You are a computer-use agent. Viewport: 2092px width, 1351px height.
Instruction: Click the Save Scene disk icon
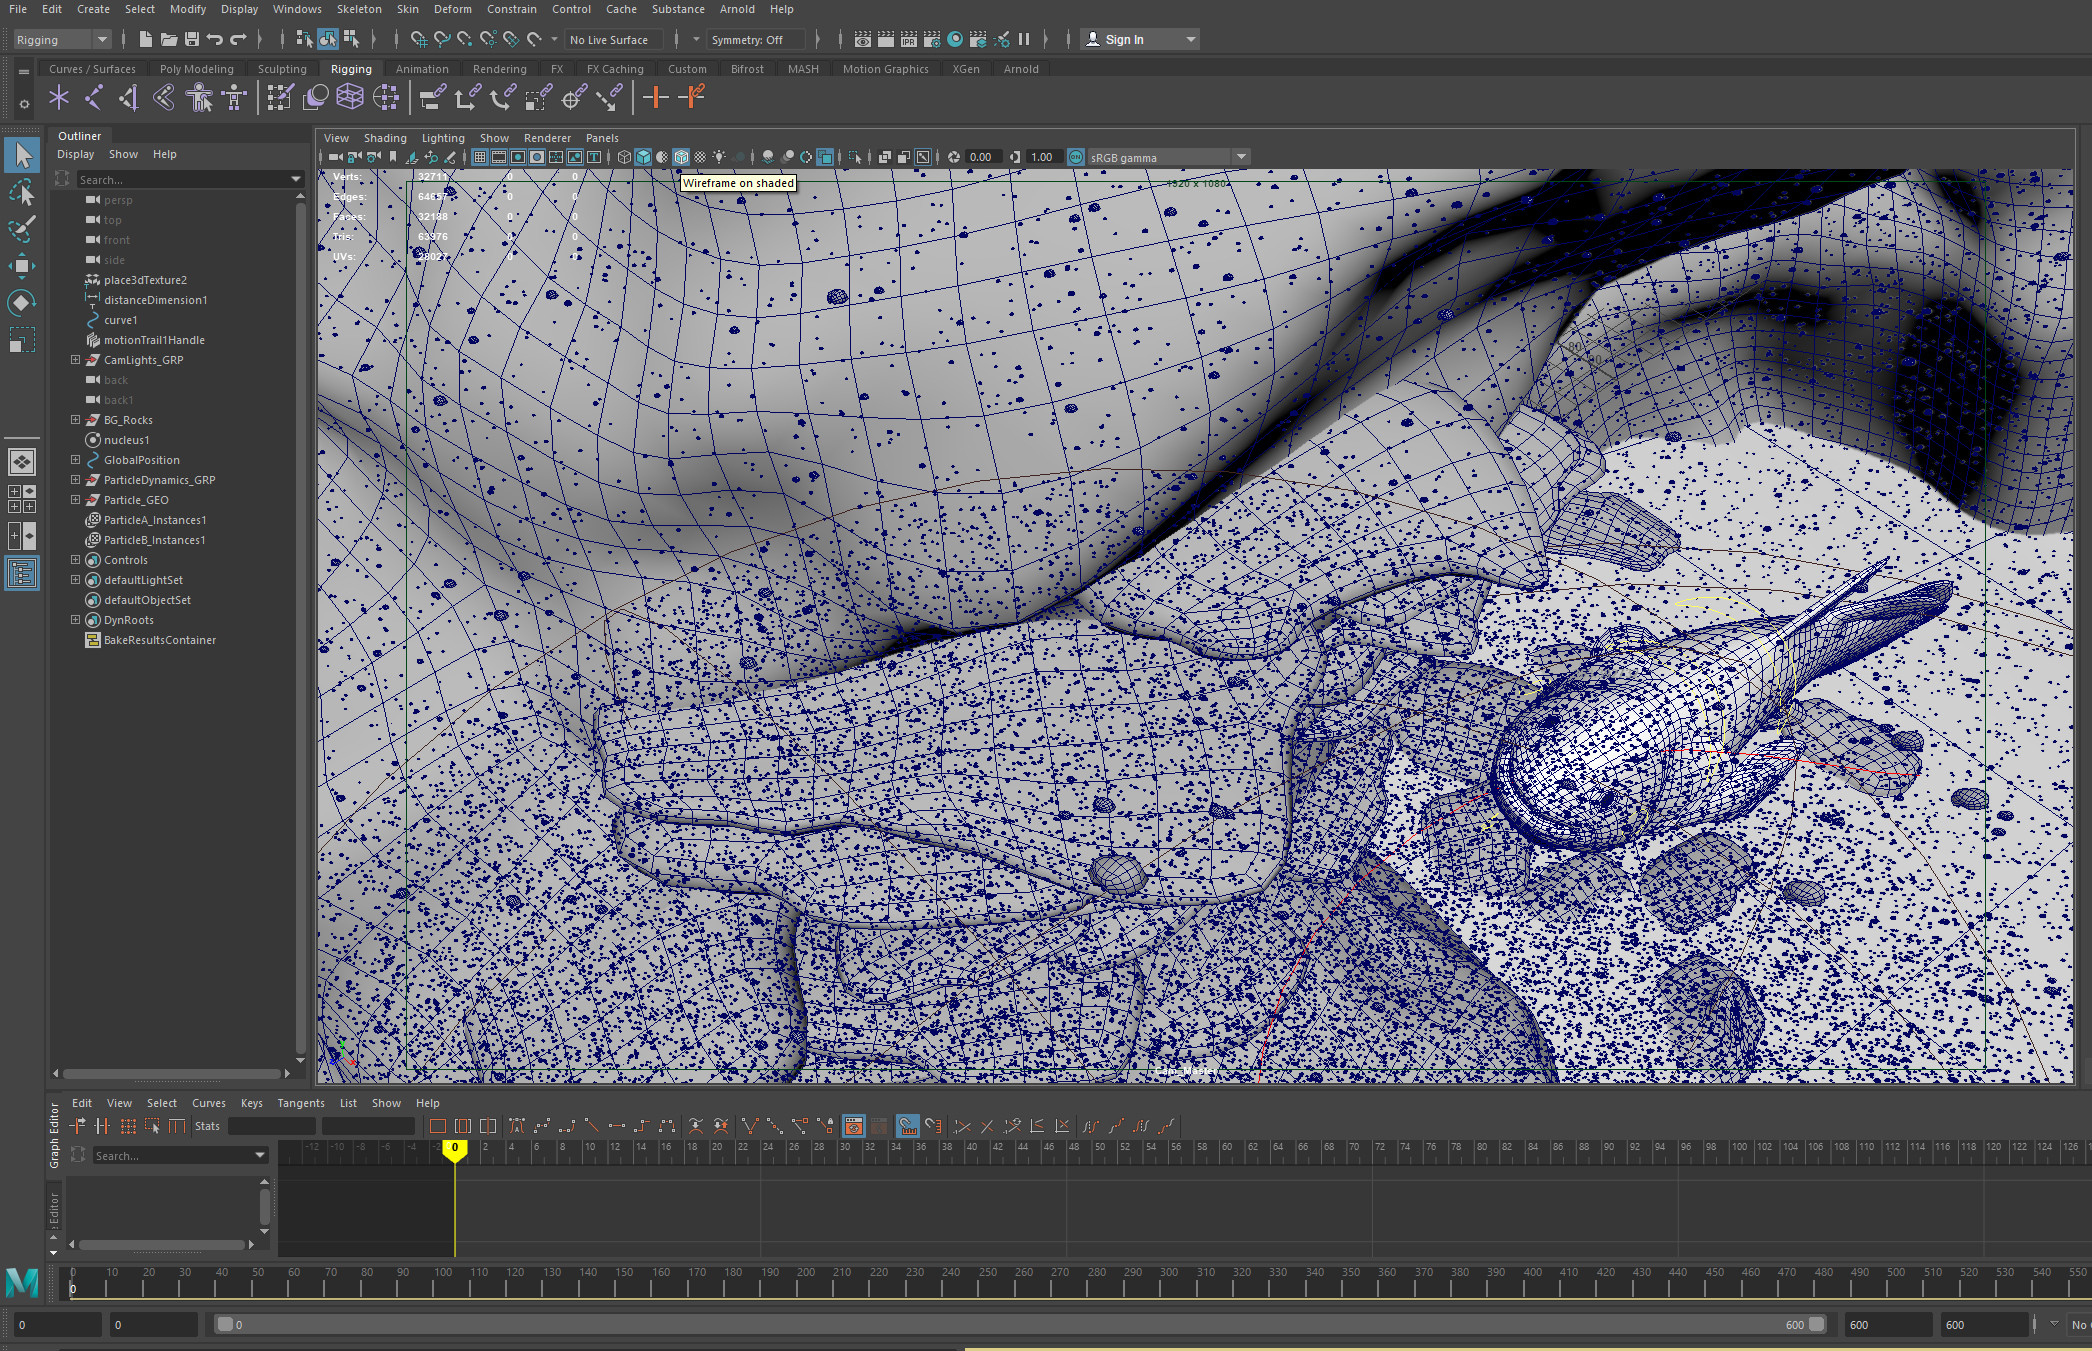click(x=192, y=39)
